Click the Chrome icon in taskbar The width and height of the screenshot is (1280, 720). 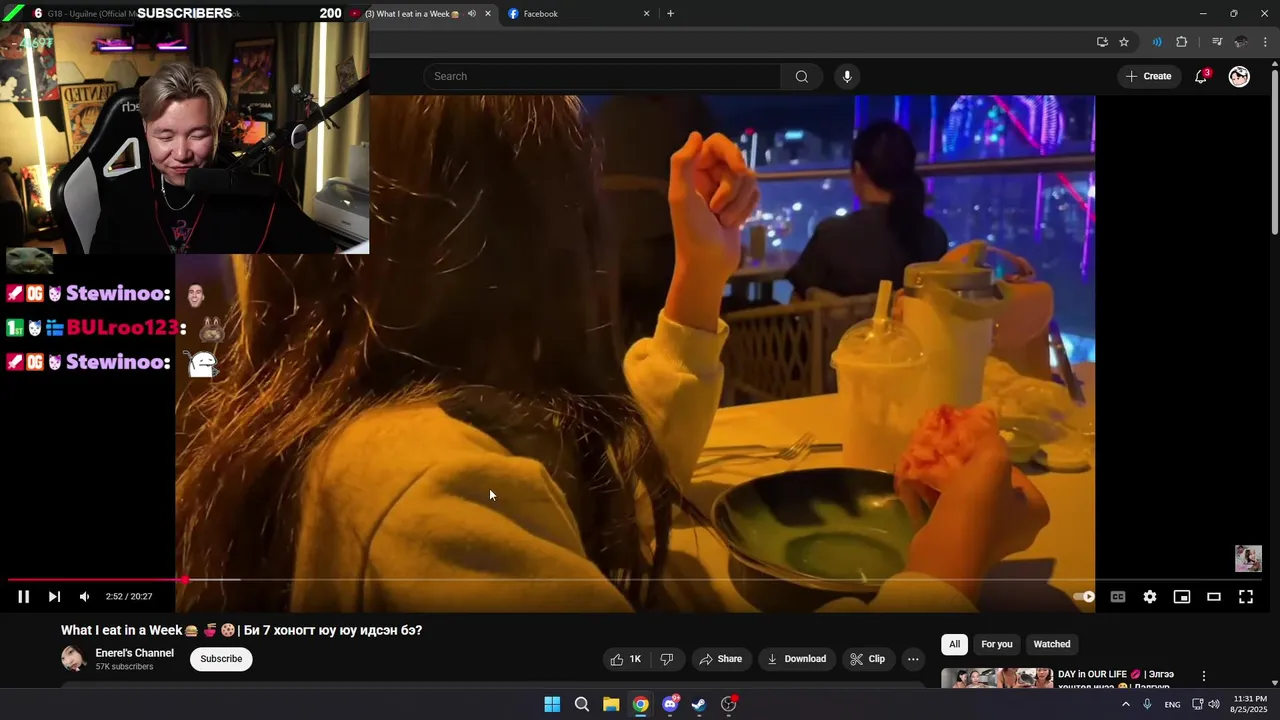[640, 704]
